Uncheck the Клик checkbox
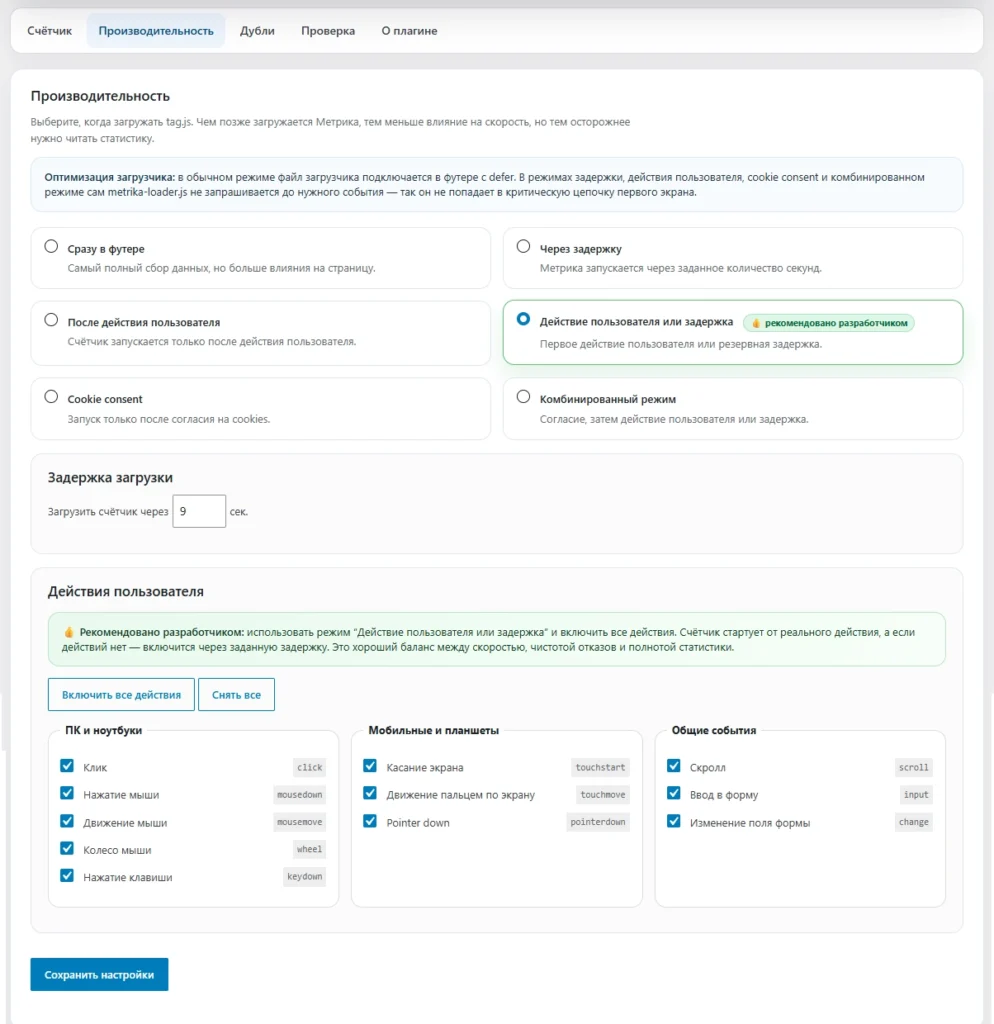 pos(67,765)
